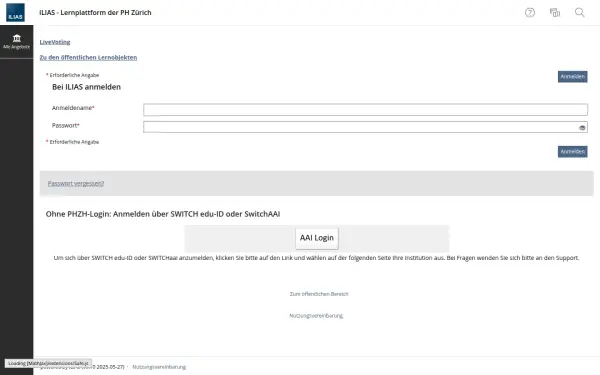Open the footer Nutzungsvereinbarung link
This screenshot has width=600, height=375.
tap(159, 367)
